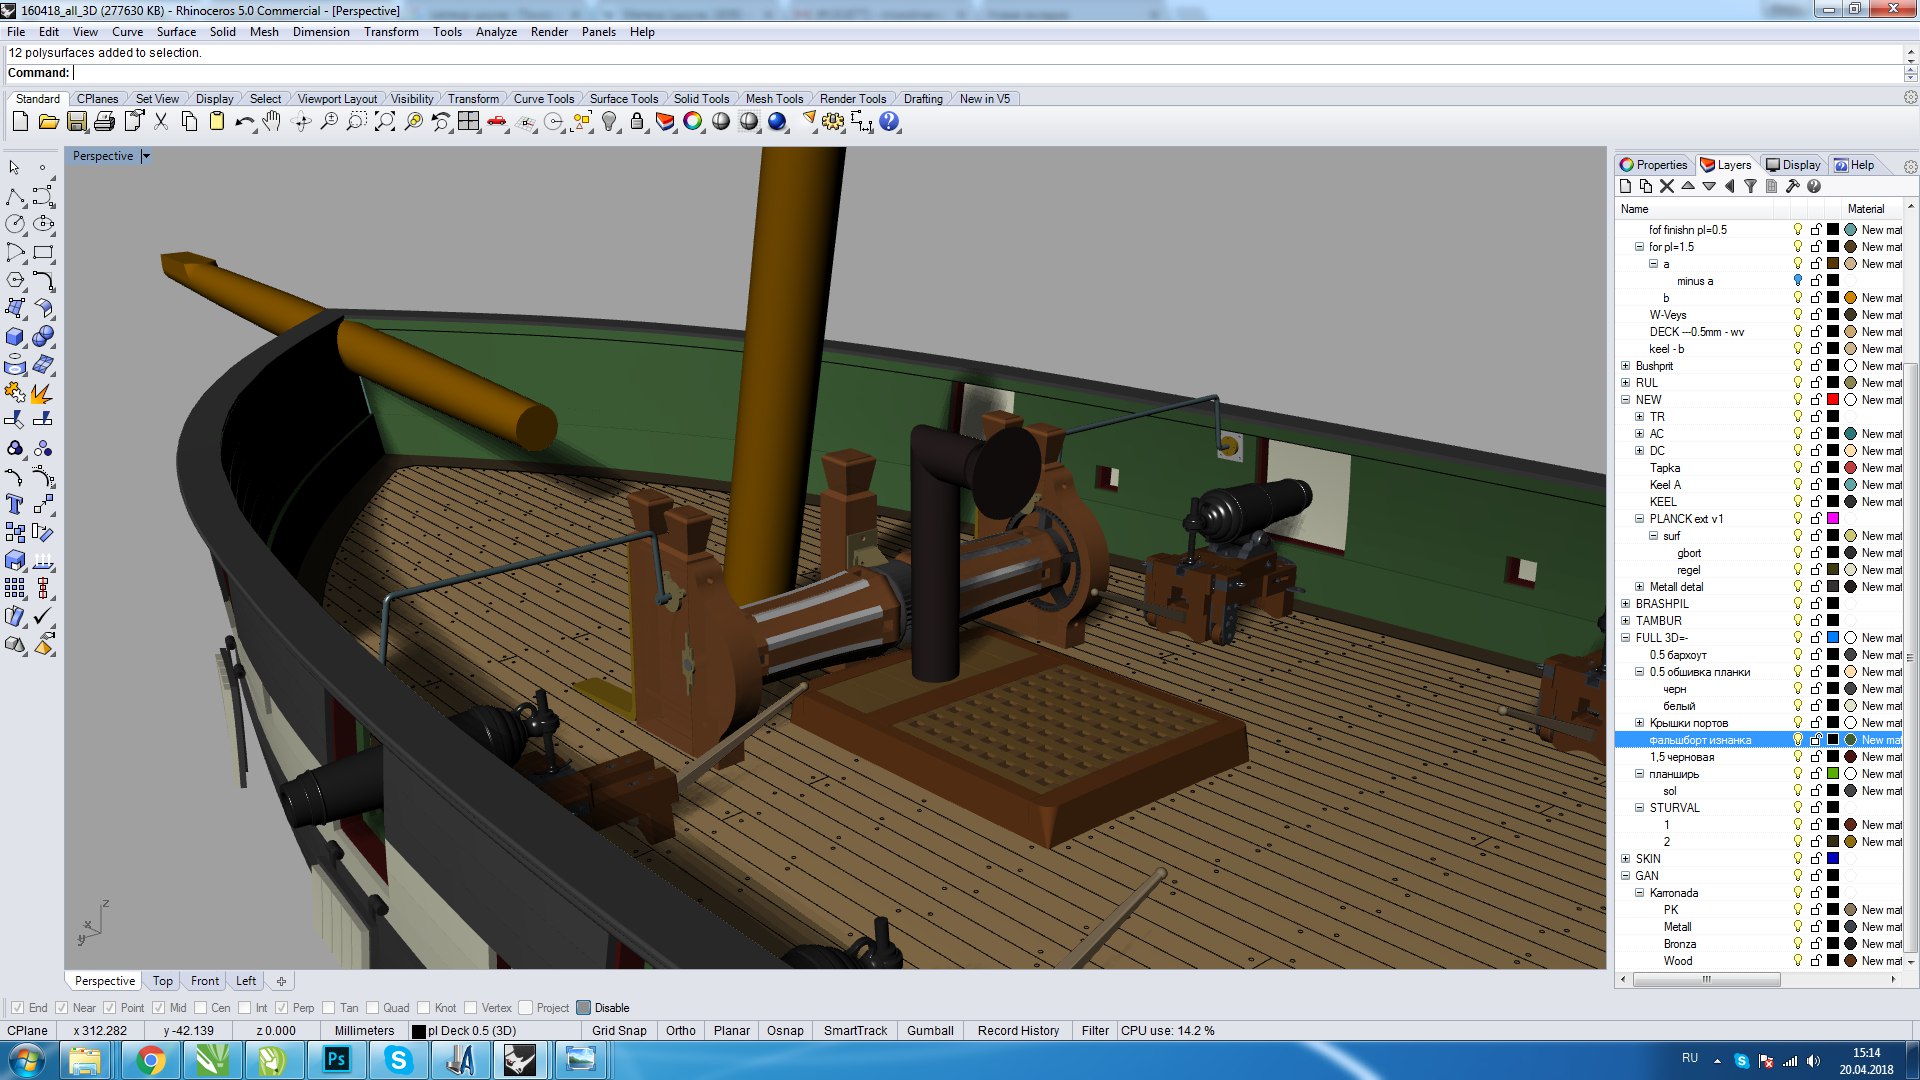The image size is (1920, 1080).
Task: Create new layer icon in Layers panel
Action: (1625, 186)
